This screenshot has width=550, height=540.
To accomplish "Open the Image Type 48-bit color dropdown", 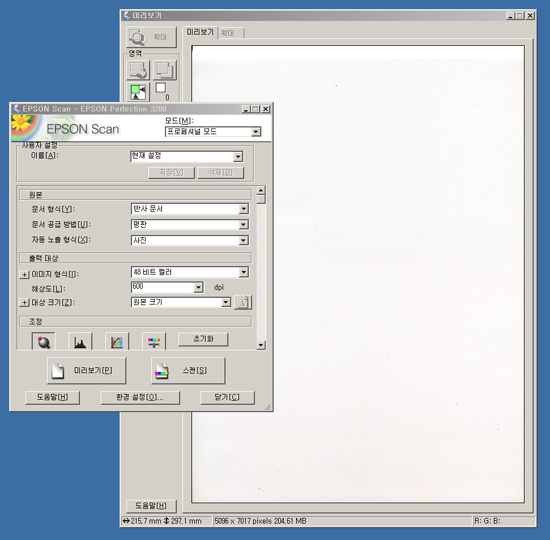I will (x=243, y=272).
